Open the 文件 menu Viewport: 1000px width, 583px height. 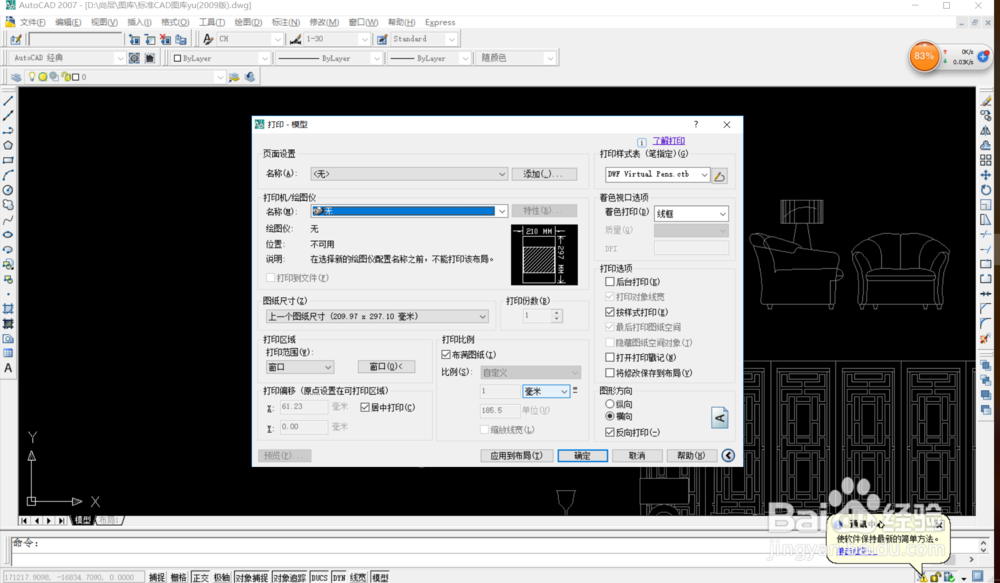coord(33,22)
